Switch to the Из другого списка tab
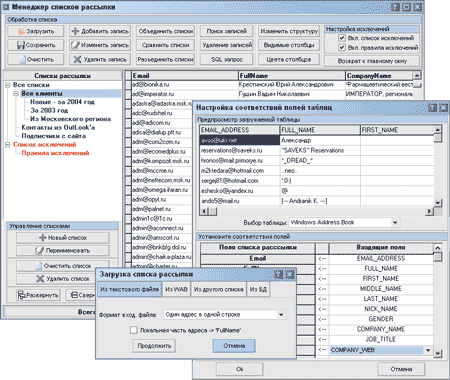 [x=219, y=289]
